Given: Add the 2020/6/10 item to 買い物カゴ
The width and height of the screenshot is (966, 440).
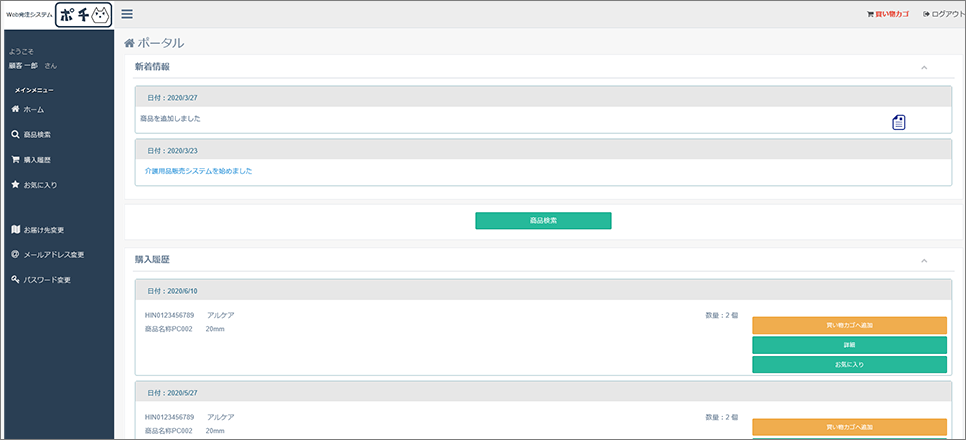Looking at the screenshot, I should pyautogui.click(x=850, y=325).
